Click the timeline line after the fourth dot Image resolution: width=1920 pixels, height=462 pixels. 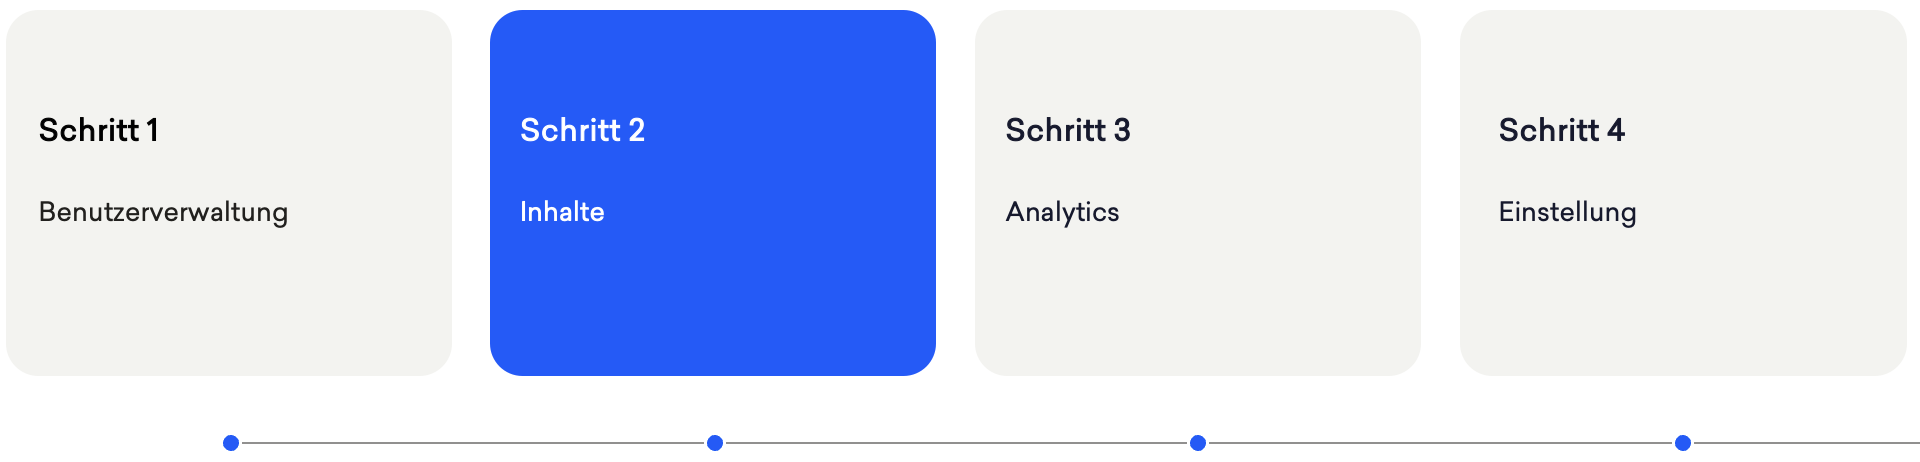coord(1806,443)
